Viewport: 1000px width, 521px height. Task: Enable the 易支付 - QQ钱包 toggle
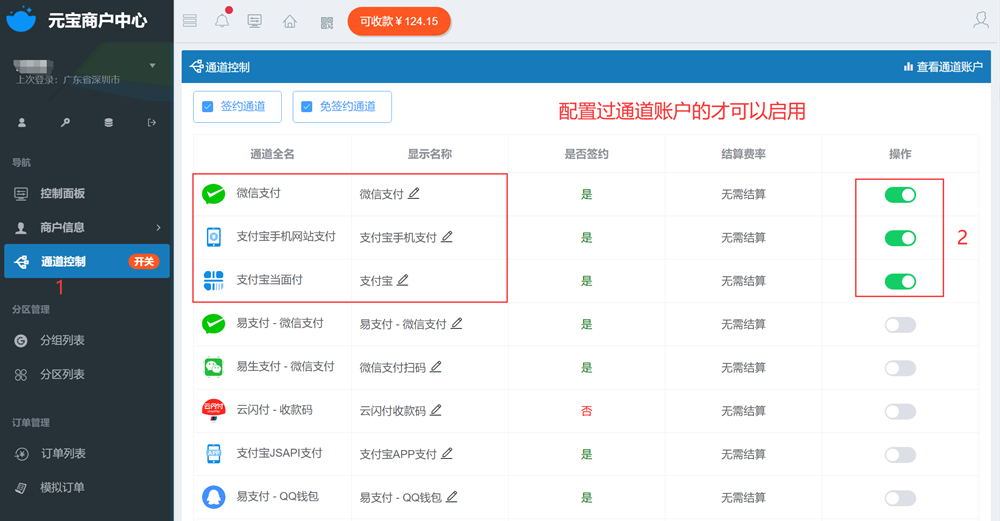click(900, 498)
